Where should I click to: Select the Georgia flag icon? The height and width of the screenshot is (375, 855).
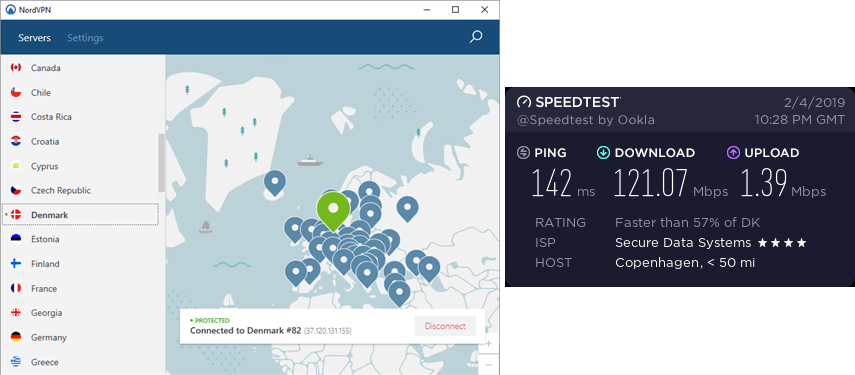[x=16, y=313]
